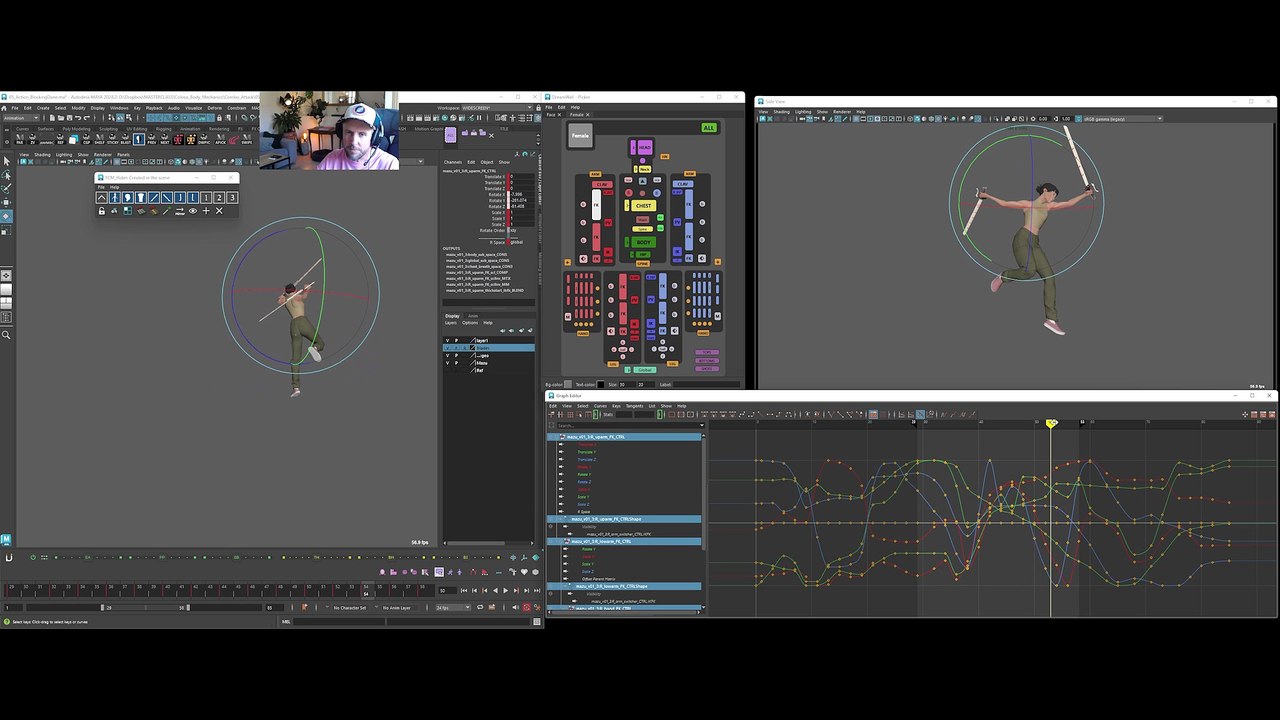Click the HEAD control button in Picker
The width and height of the screenshot is (1280, 720).
[644, 147]
